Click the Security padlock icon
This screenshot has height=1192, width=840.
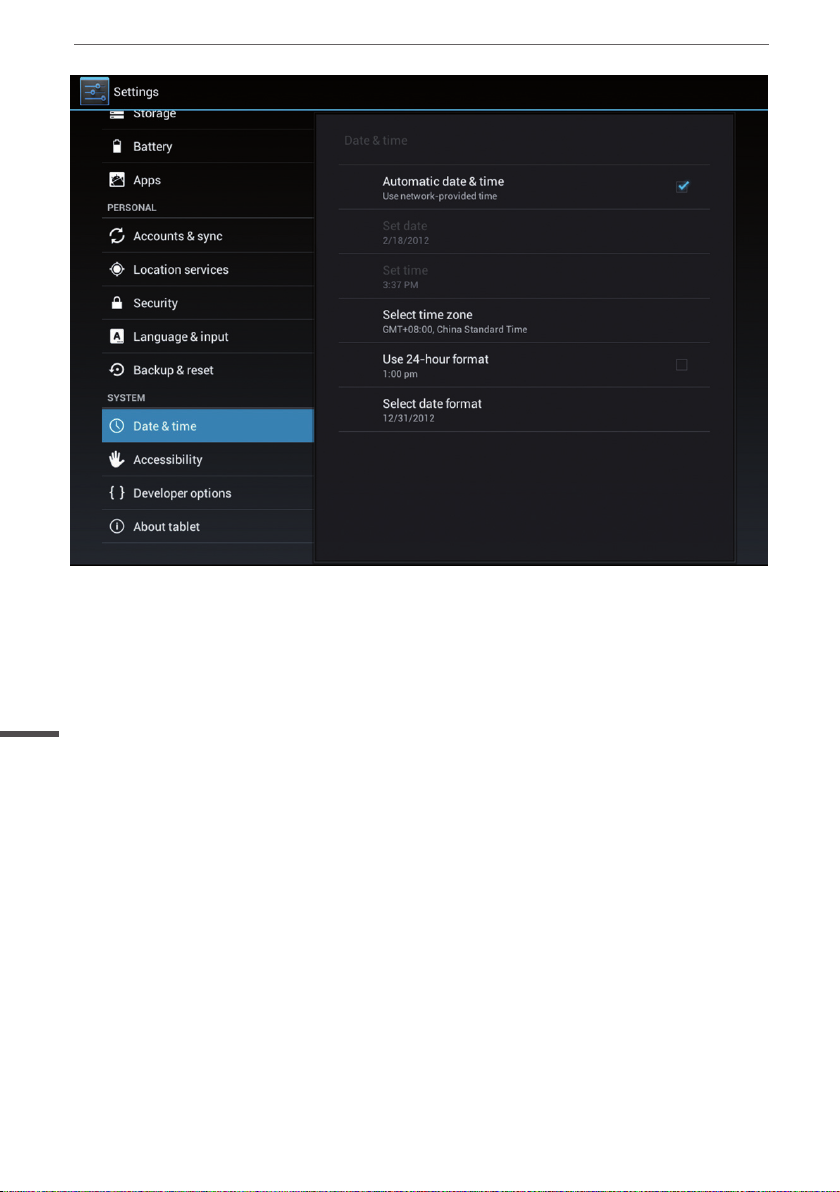pos(116,303)
